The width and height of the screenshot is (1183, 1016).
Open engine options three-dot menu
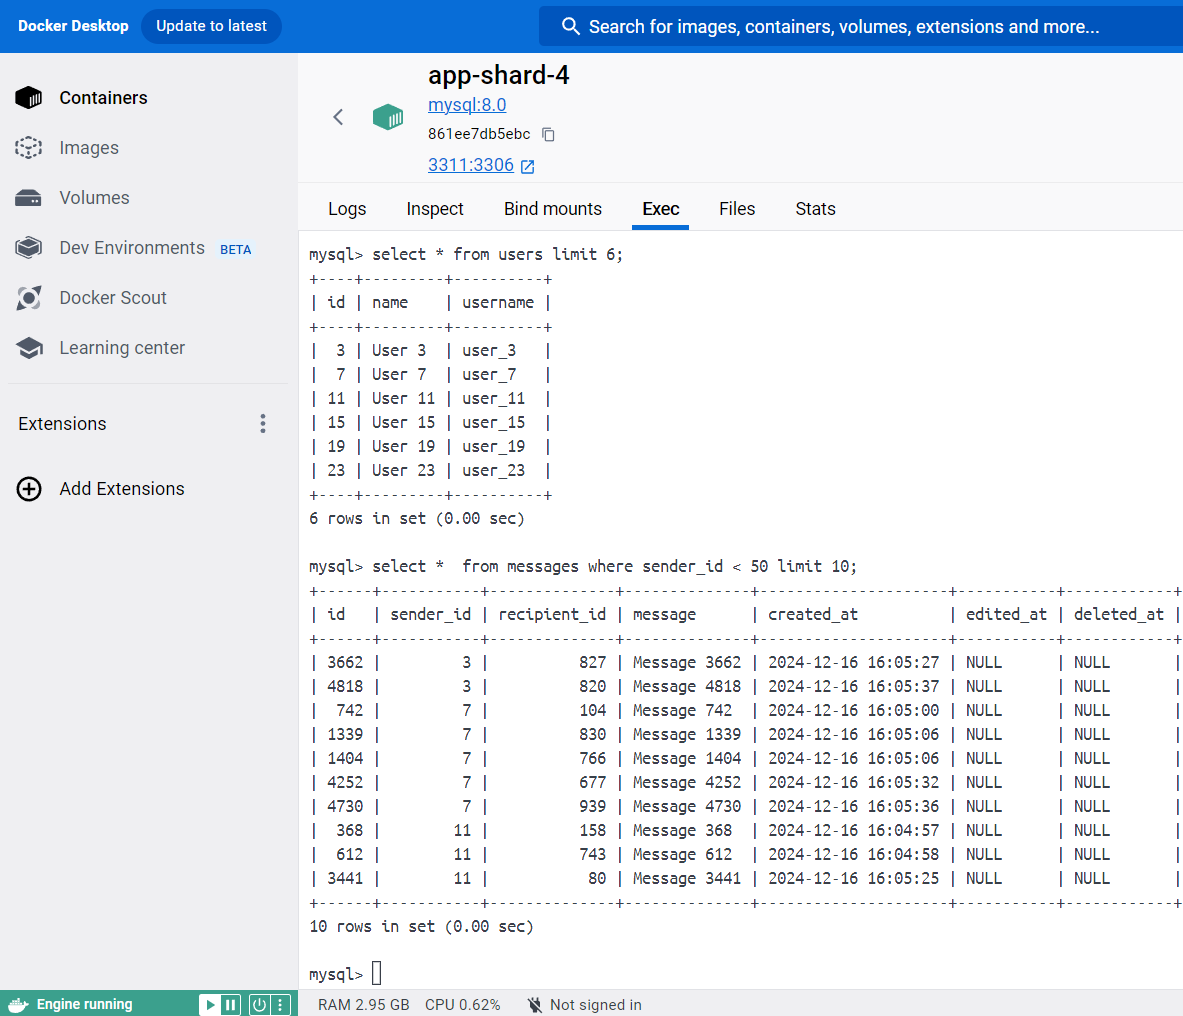[280, 1005]
